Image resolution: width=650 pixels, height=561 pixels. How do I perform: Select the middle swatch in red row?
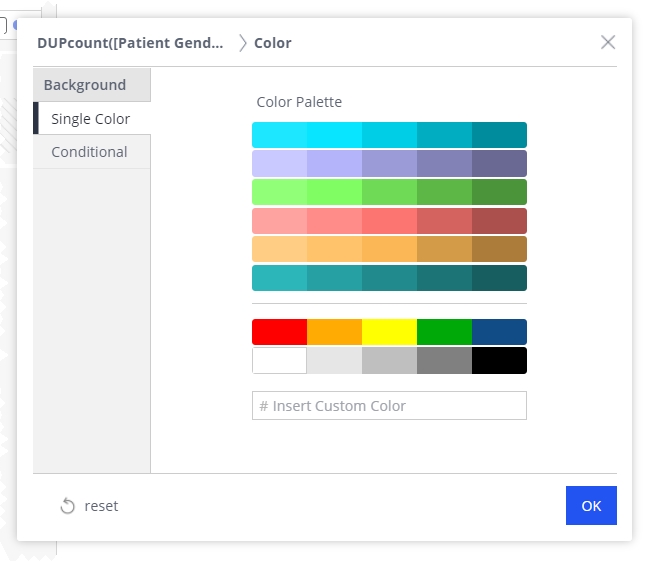389,221
